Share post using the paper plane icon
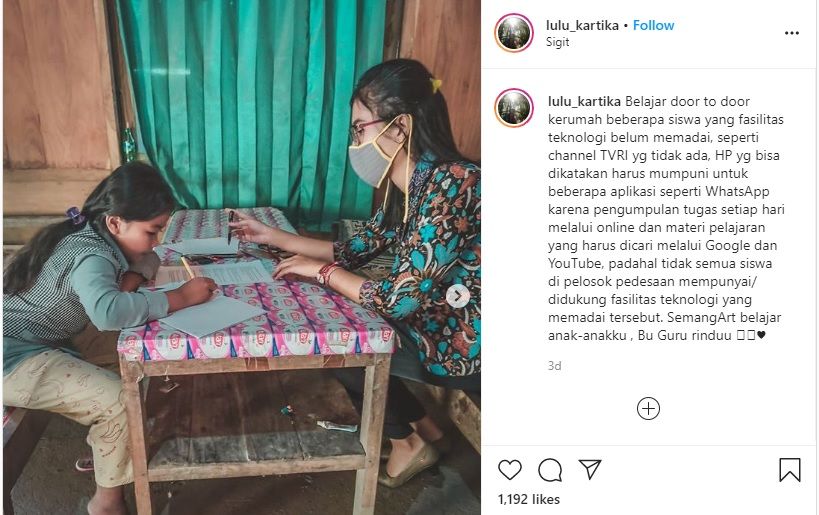 pos(590,470)
